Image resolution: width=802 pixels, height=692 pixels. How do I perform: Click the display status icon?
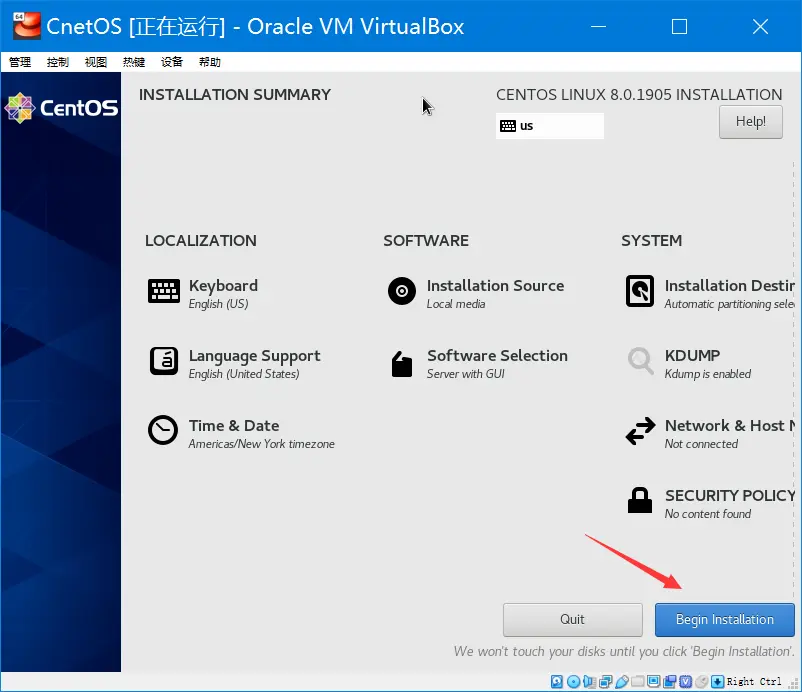(653, 682)
